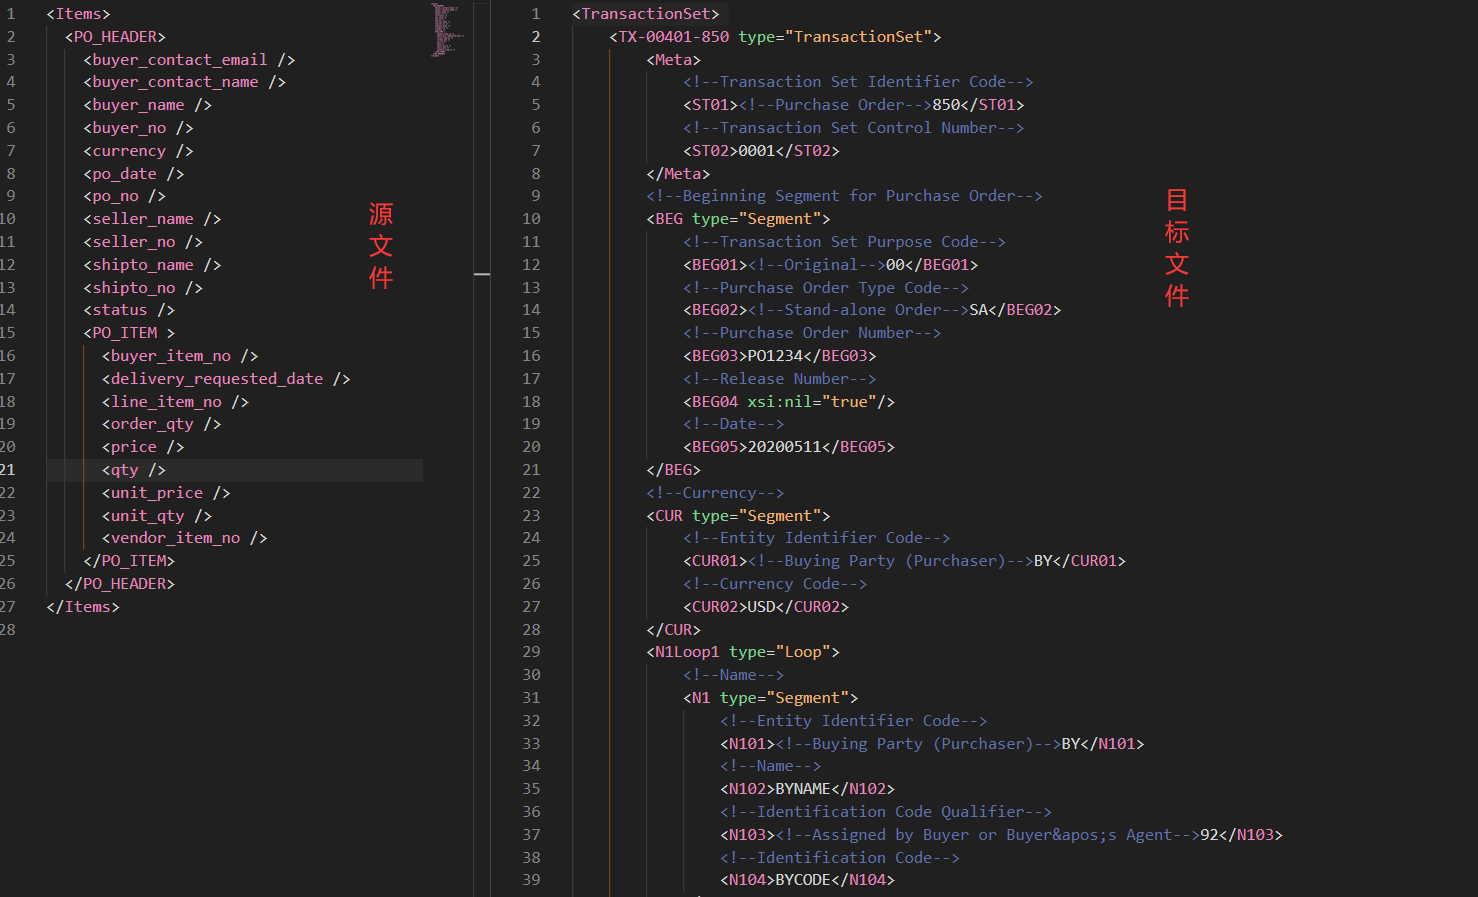Click the BEG01 Original 00 line
The image size is (1478, 897).
tap(830, 265)
